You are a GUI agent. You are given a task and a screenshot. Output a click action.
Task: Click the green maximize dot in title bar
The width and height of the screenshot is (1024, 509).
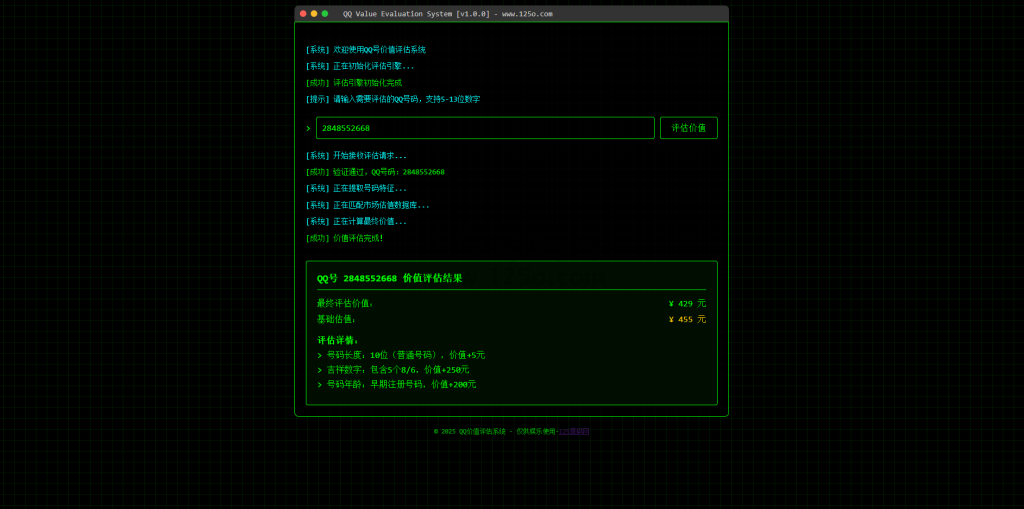click(x=325, y=14)
